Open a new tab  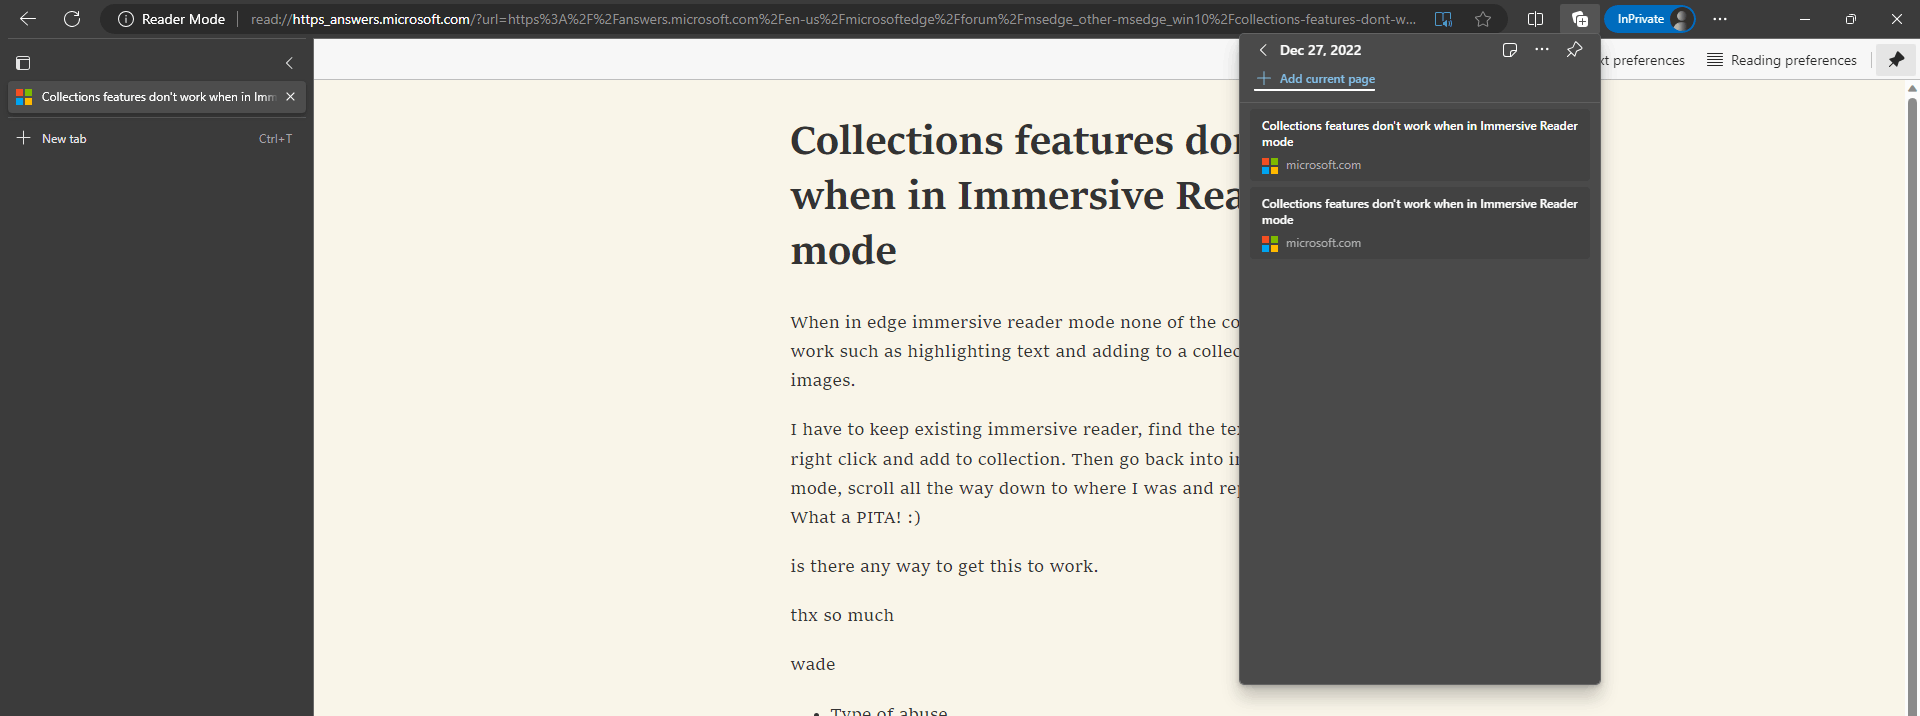pos(156,139)
